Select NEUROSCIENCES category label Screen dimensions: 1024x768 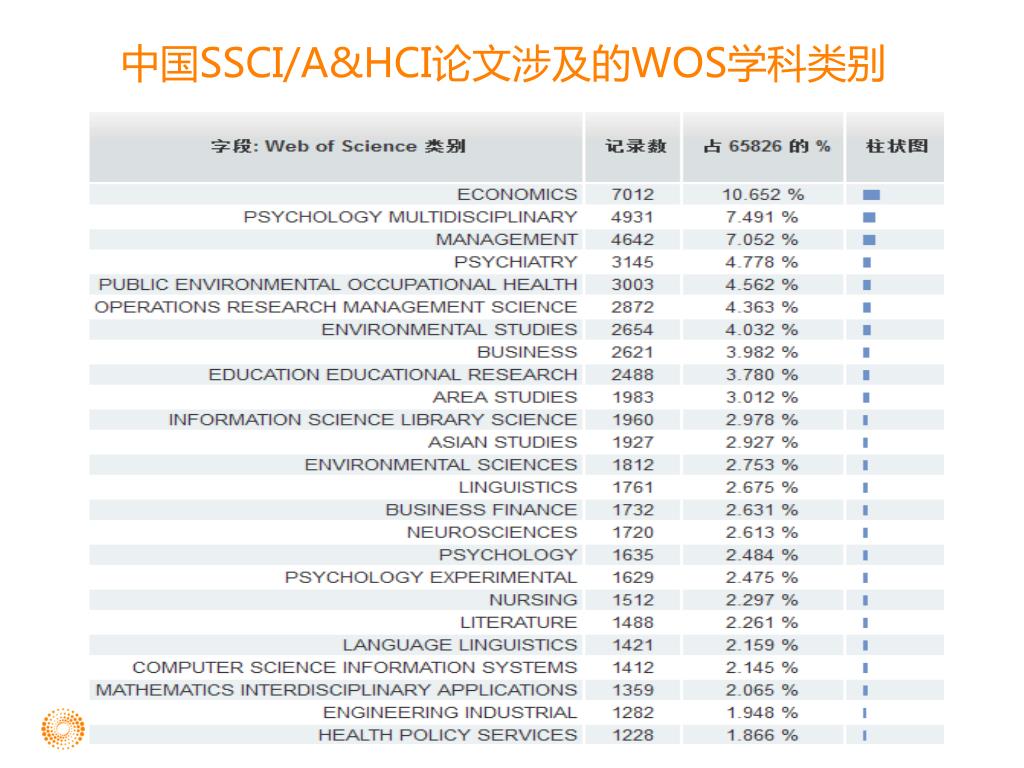click(x=492, y=532)
